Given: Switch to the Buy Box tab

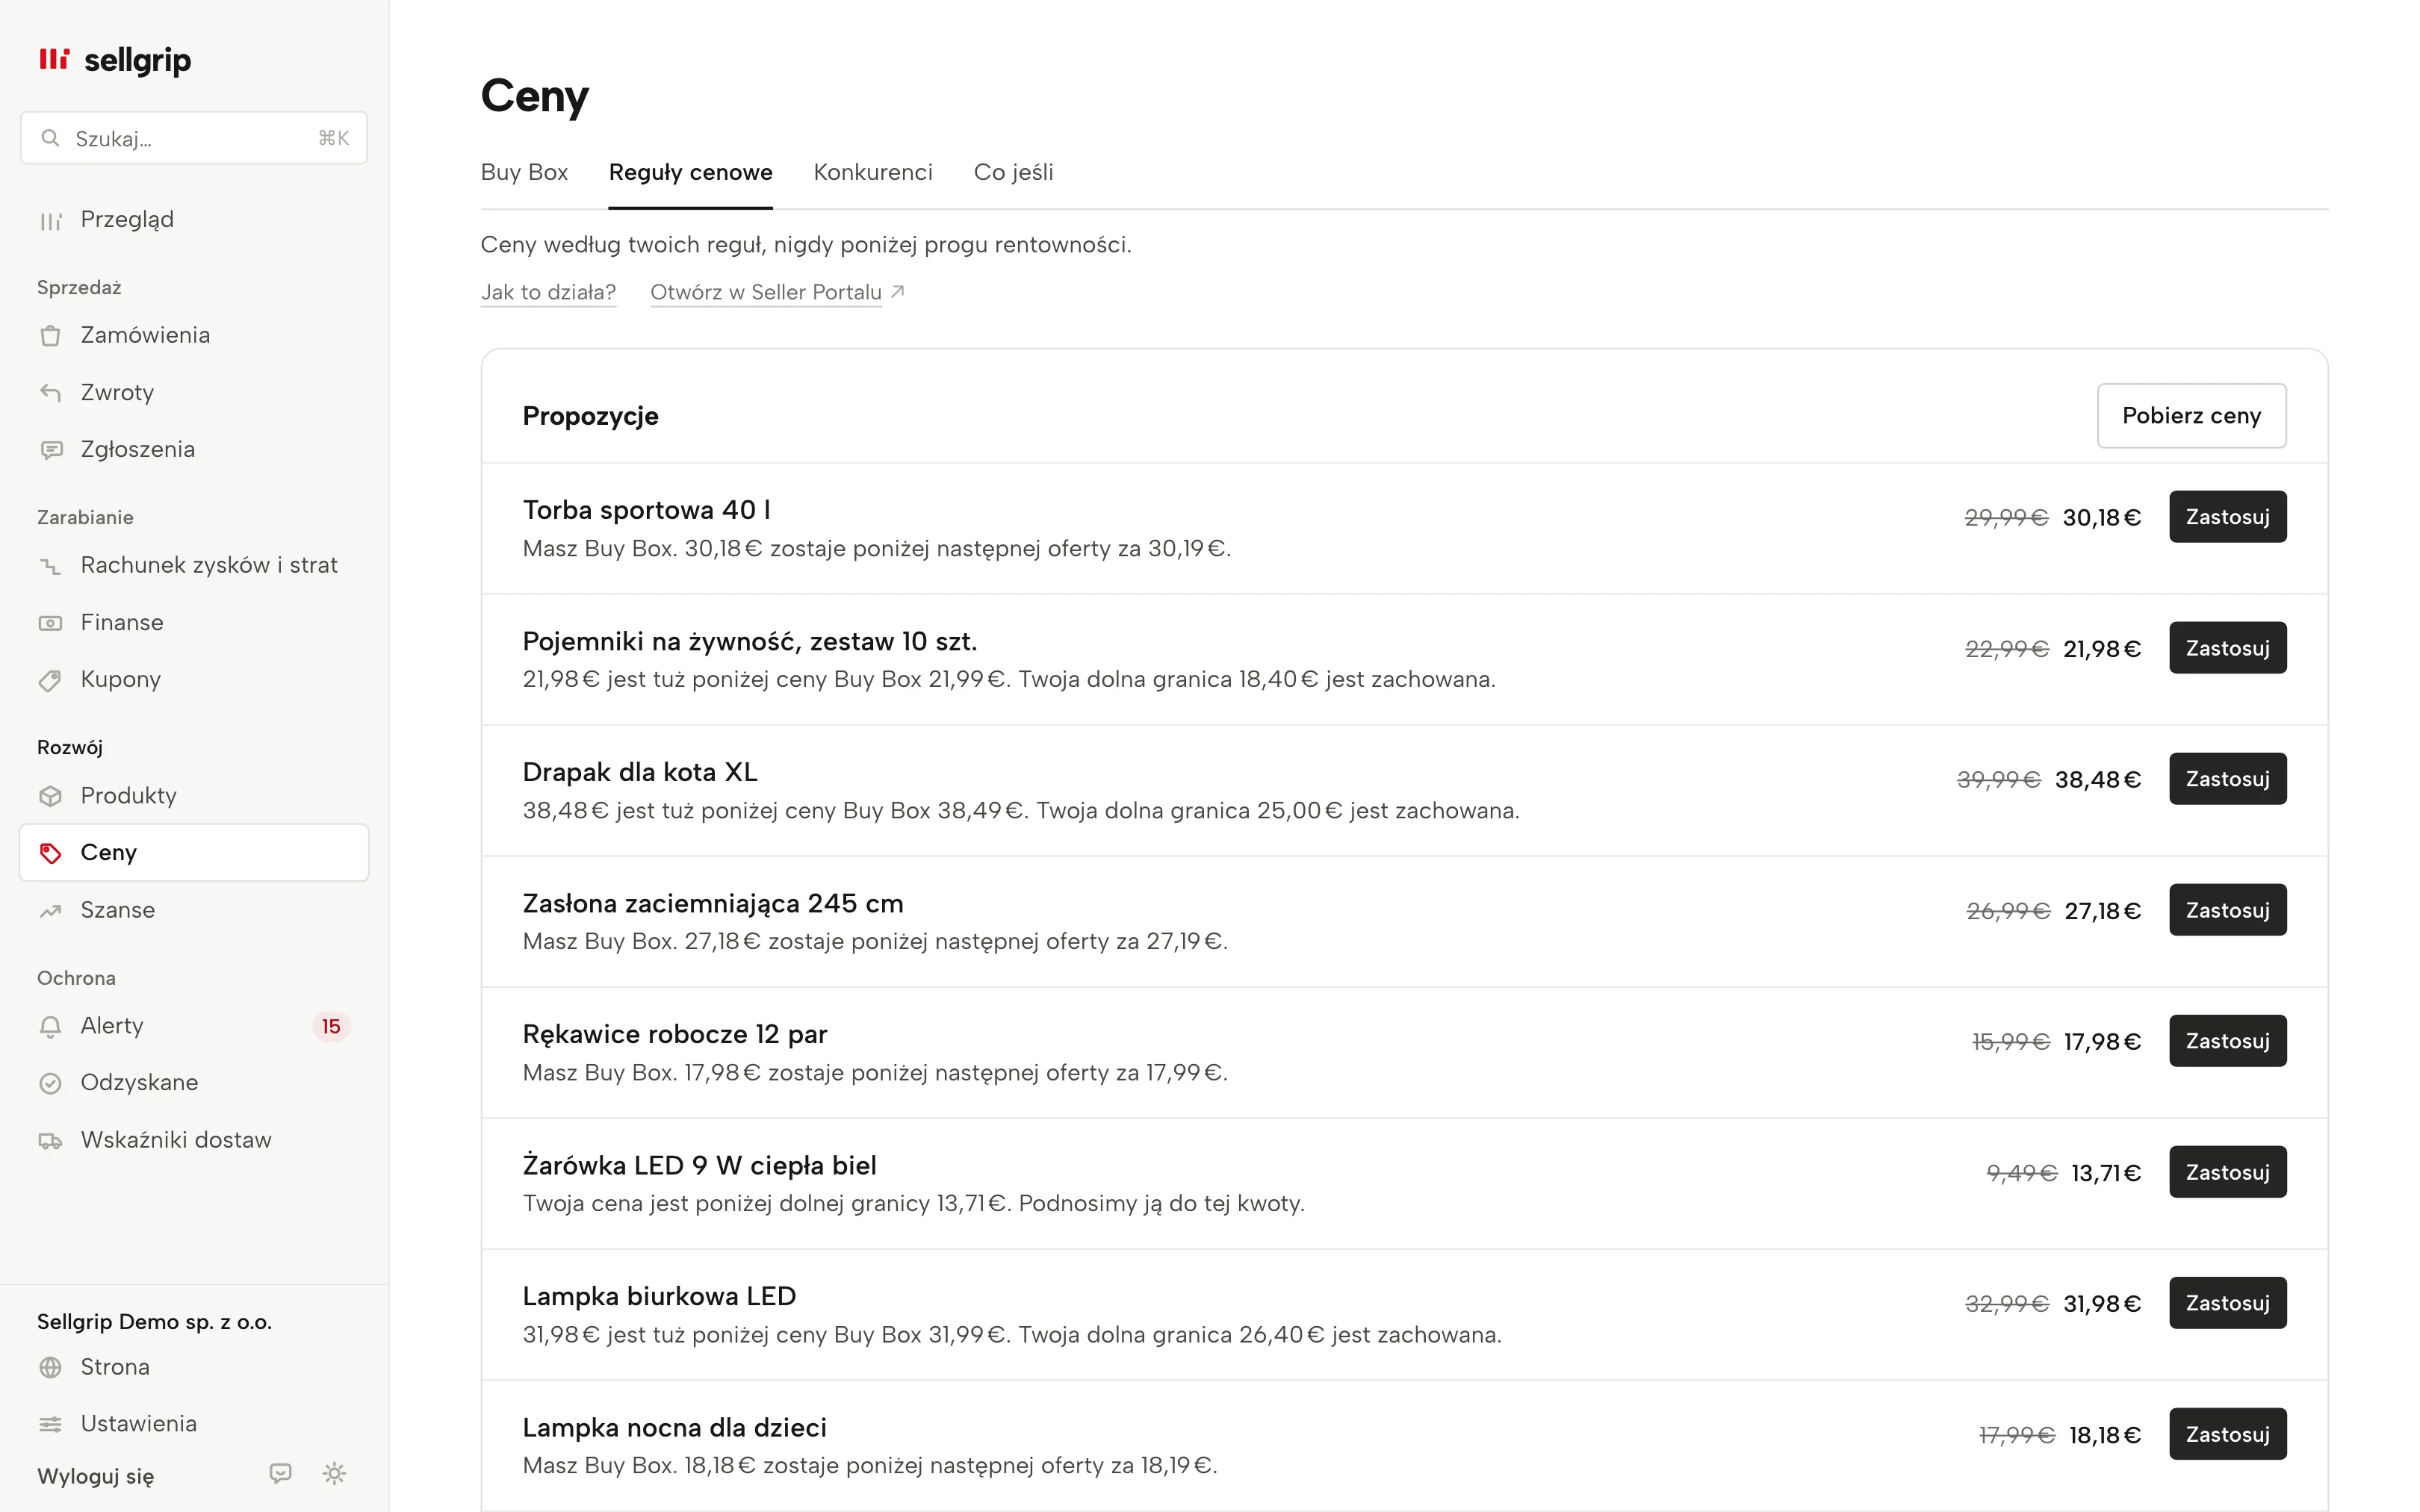Looking at the screenshot, I should [524, 172].
